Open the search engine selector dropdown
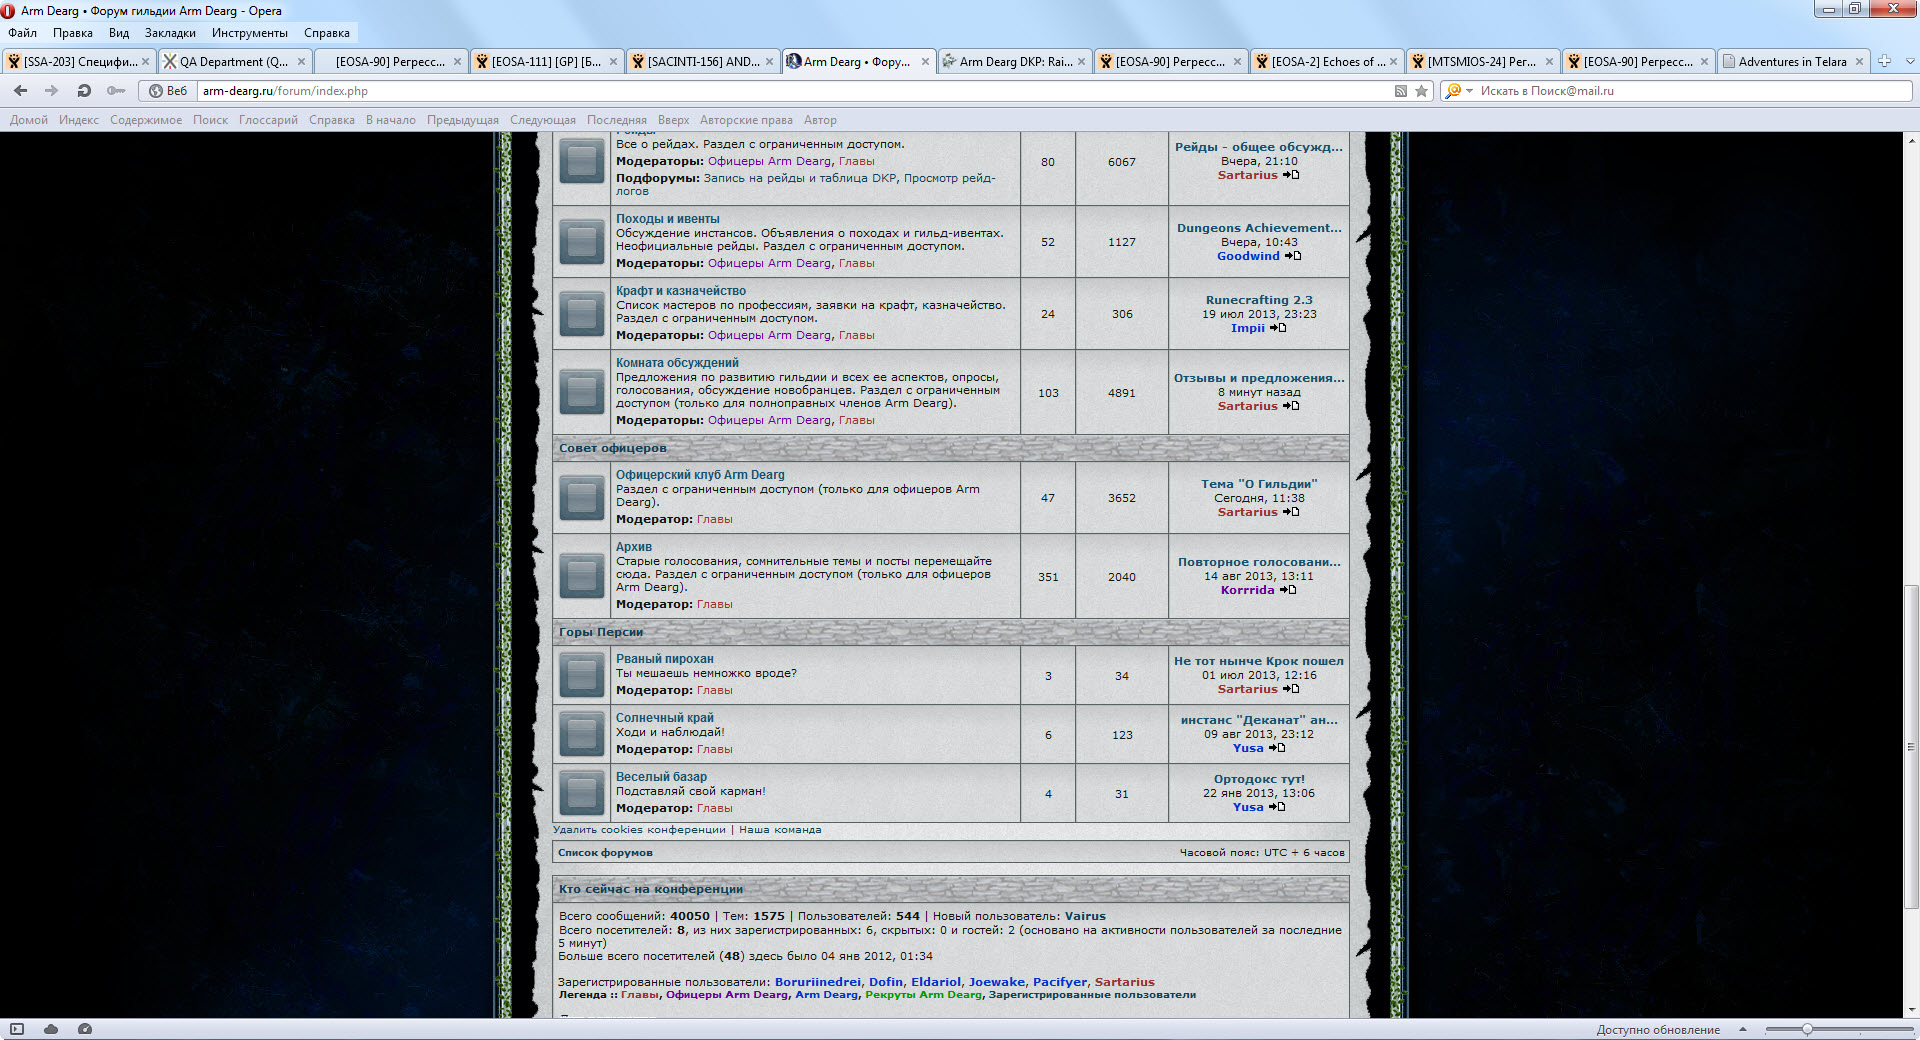Viewport: 1920px width, 1040px height. click(1459, 91)
